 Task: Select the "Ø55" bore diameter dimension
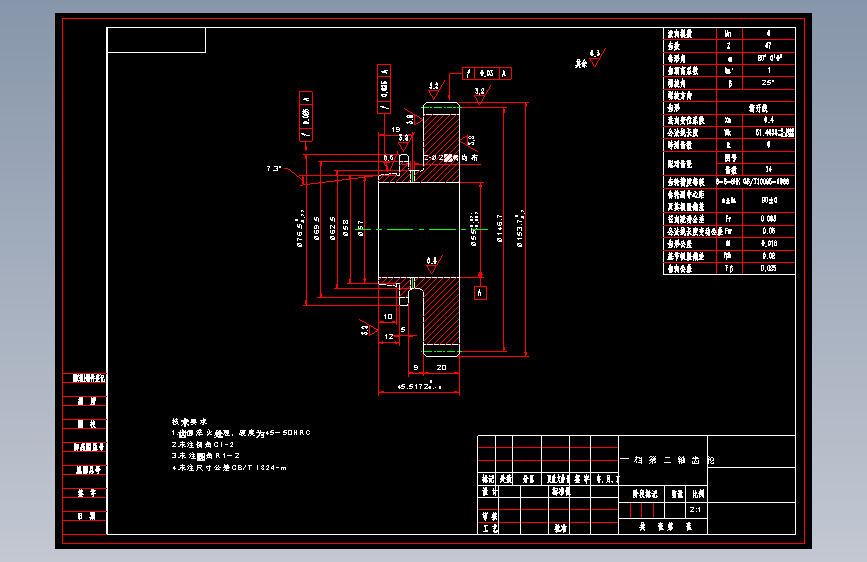[x=474, y=228]
